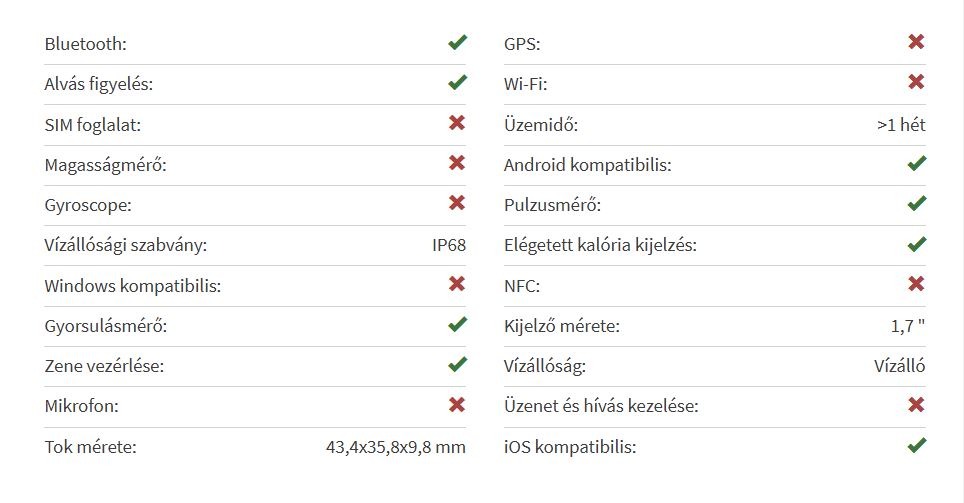The height and width of the screenshot is (503, 964).
Task: Click the Üzemidő value ">1 hét"
Action: (x=900, y=125)
